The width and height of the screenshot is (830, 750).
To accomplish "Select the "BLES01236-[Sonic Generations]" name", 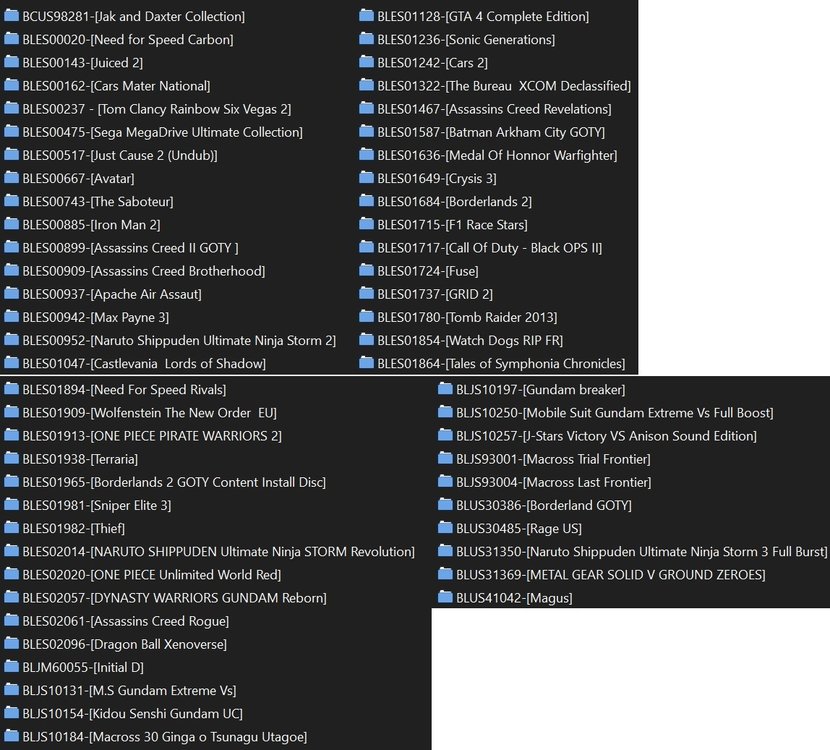I will (466, 40).
